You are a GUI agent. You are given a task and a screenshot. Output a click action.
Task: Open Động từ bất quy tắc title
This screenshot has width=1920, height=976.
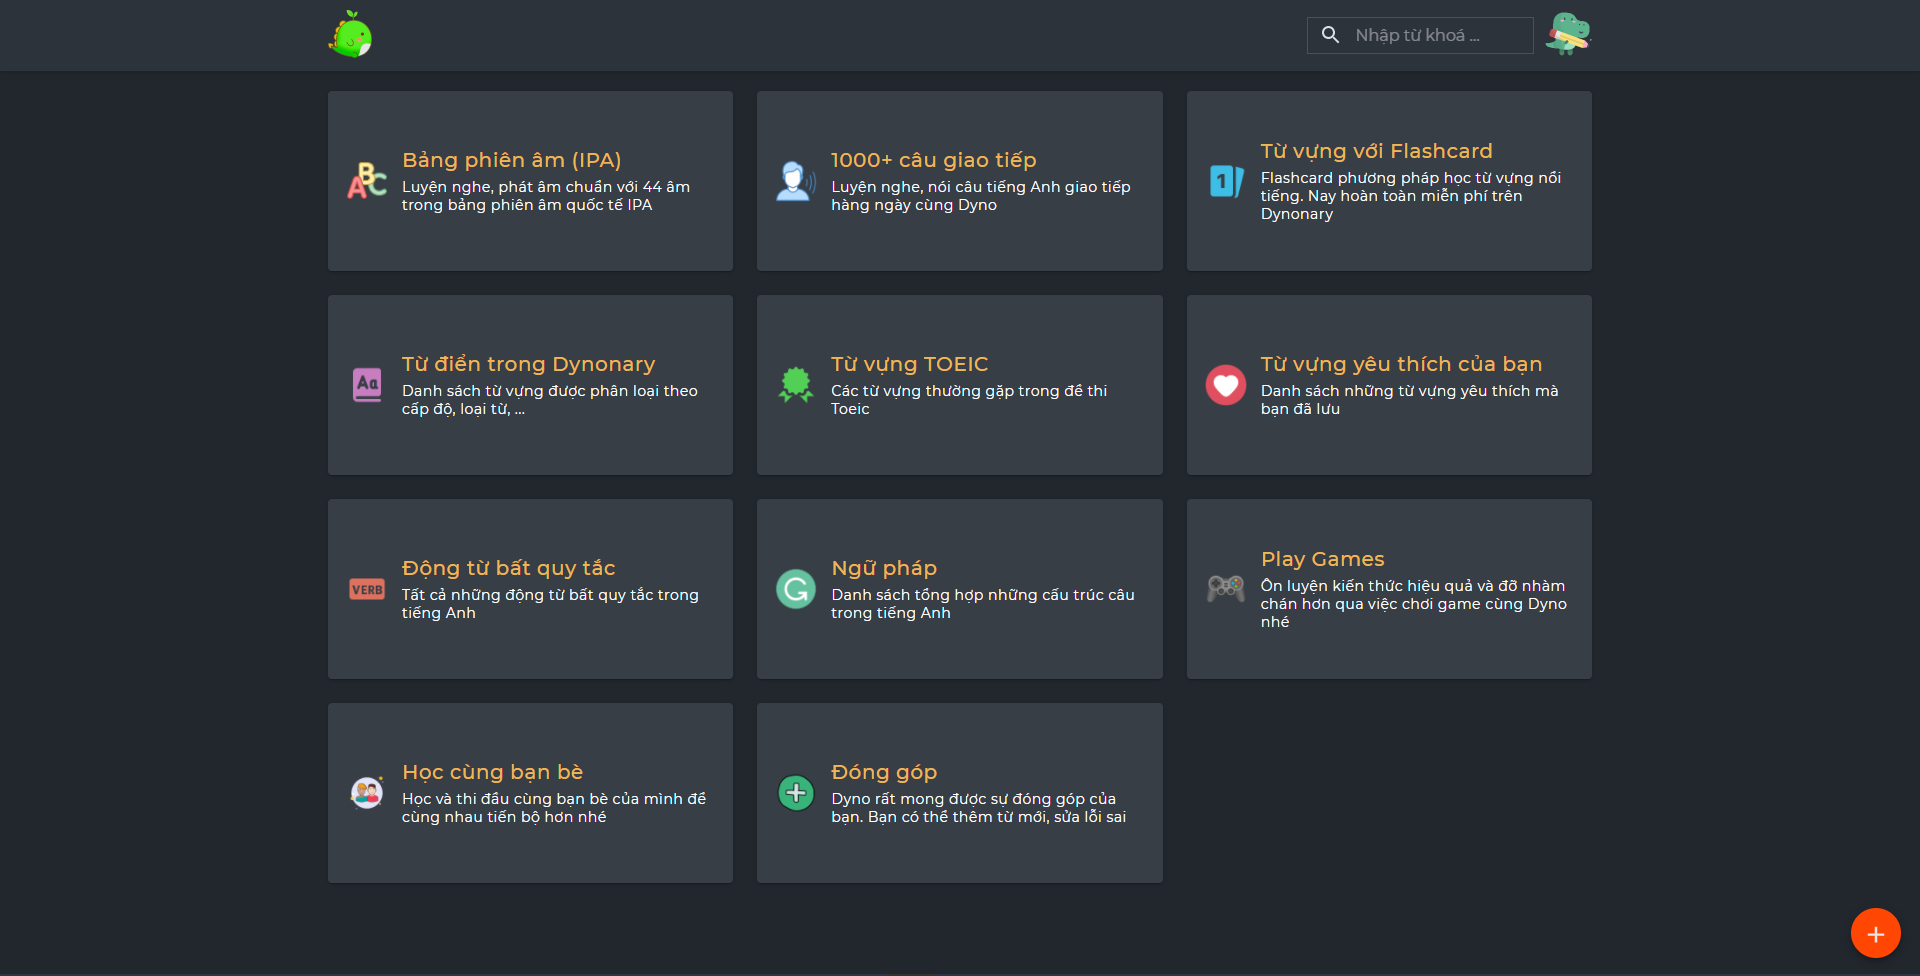[508, 568]
